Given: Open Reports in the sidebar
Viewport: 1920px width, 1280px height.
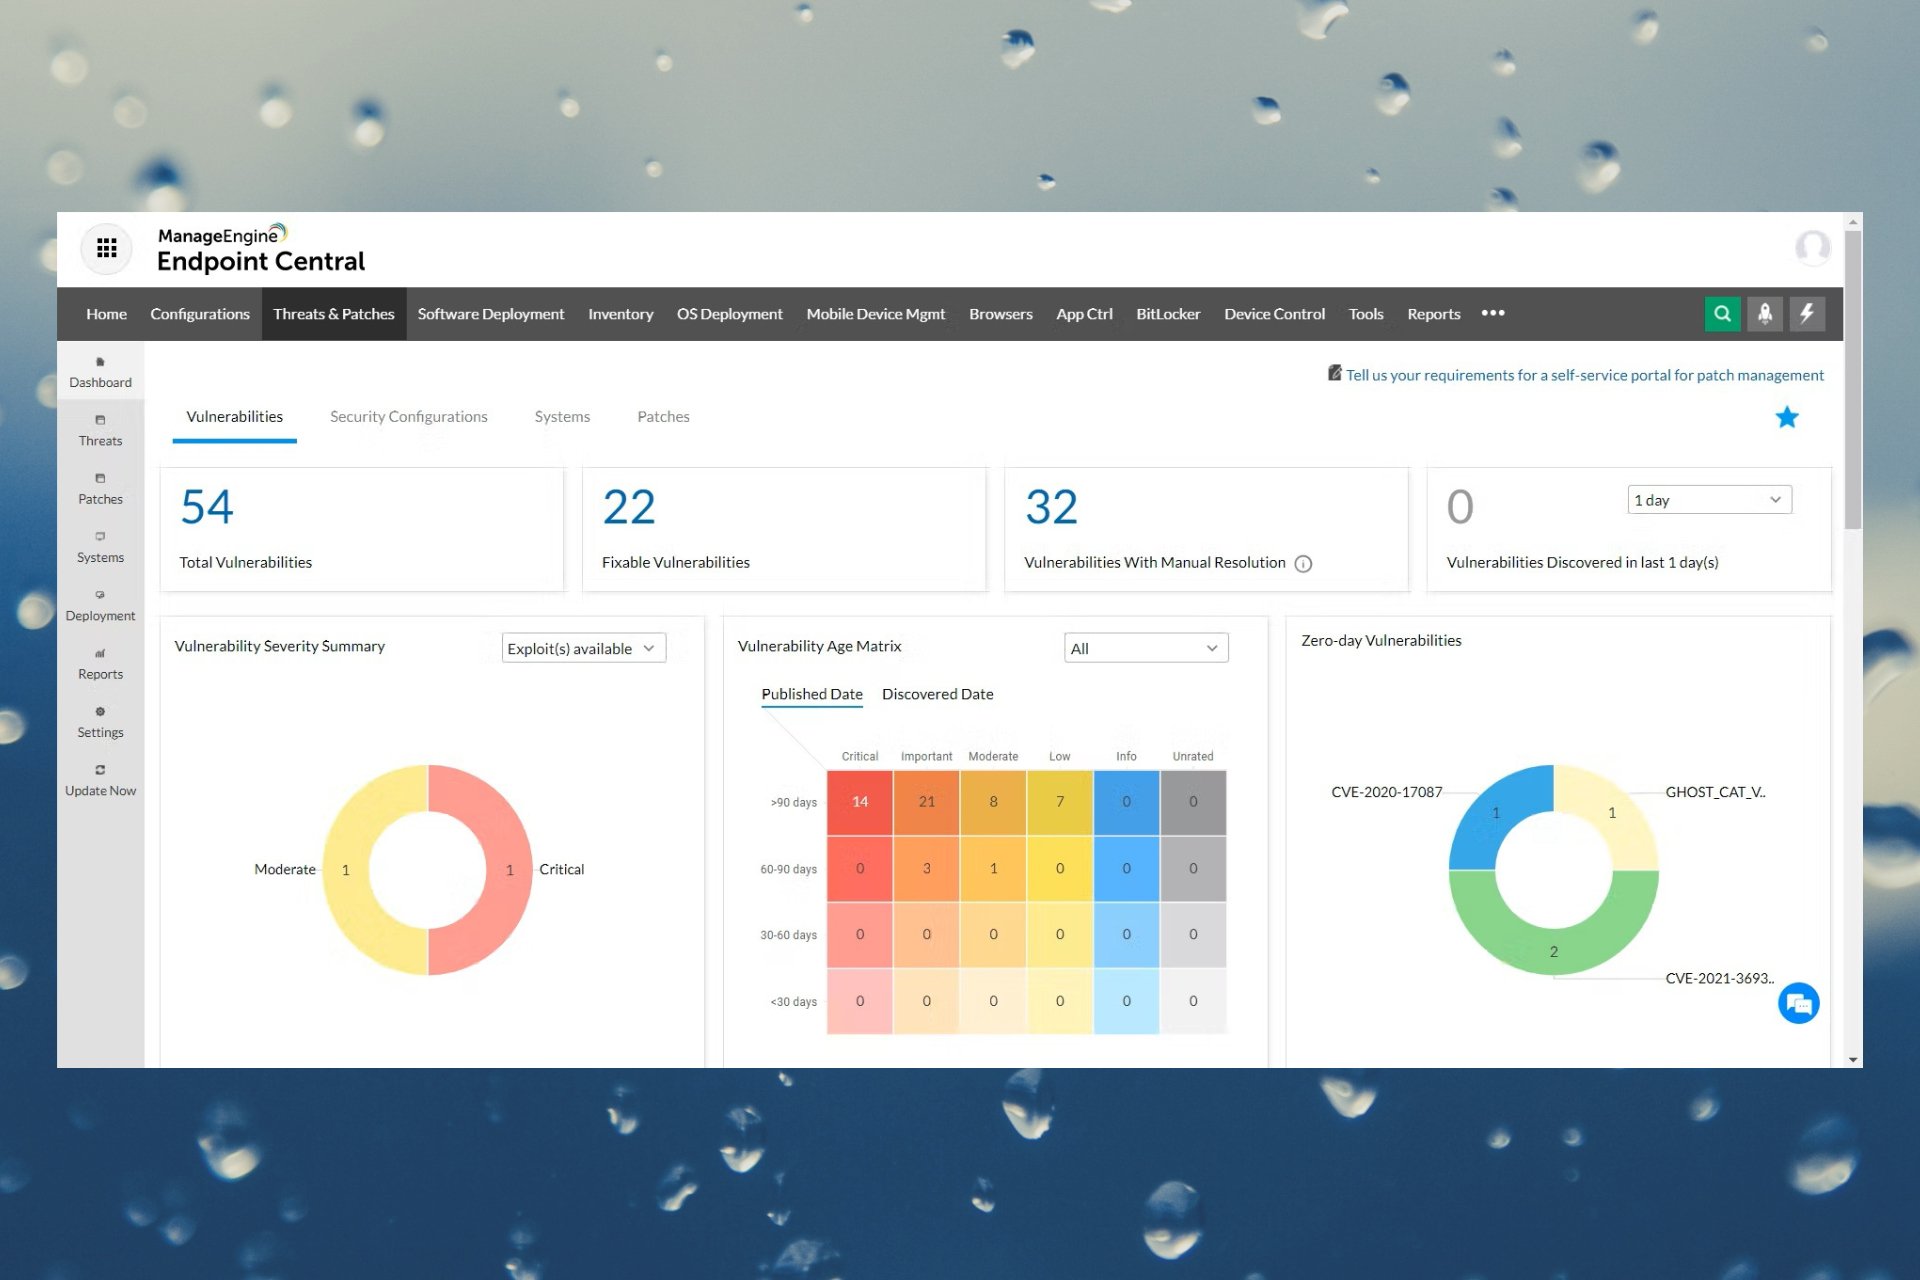Looking at the screenshot, I should click(100, 664).
